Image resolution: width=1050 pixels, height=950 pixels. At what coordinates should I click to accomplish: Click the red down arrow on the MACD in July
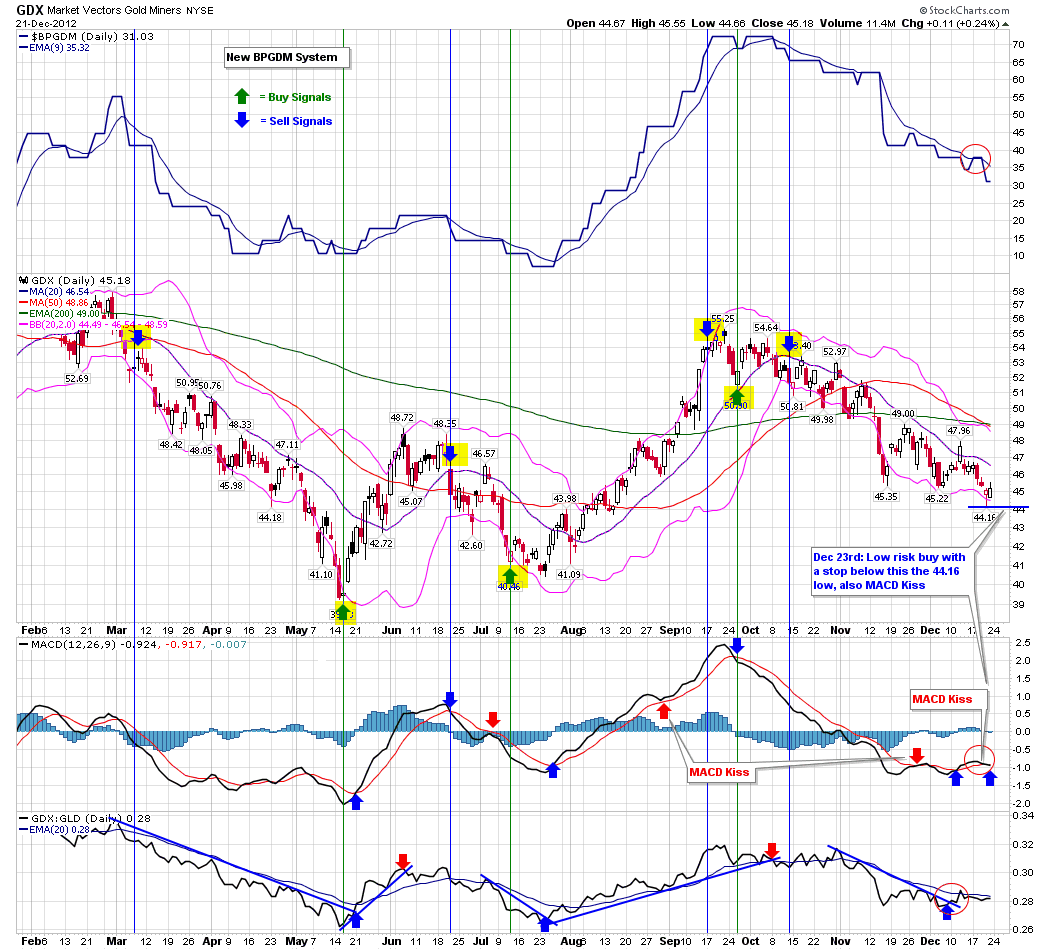(493, 720)
